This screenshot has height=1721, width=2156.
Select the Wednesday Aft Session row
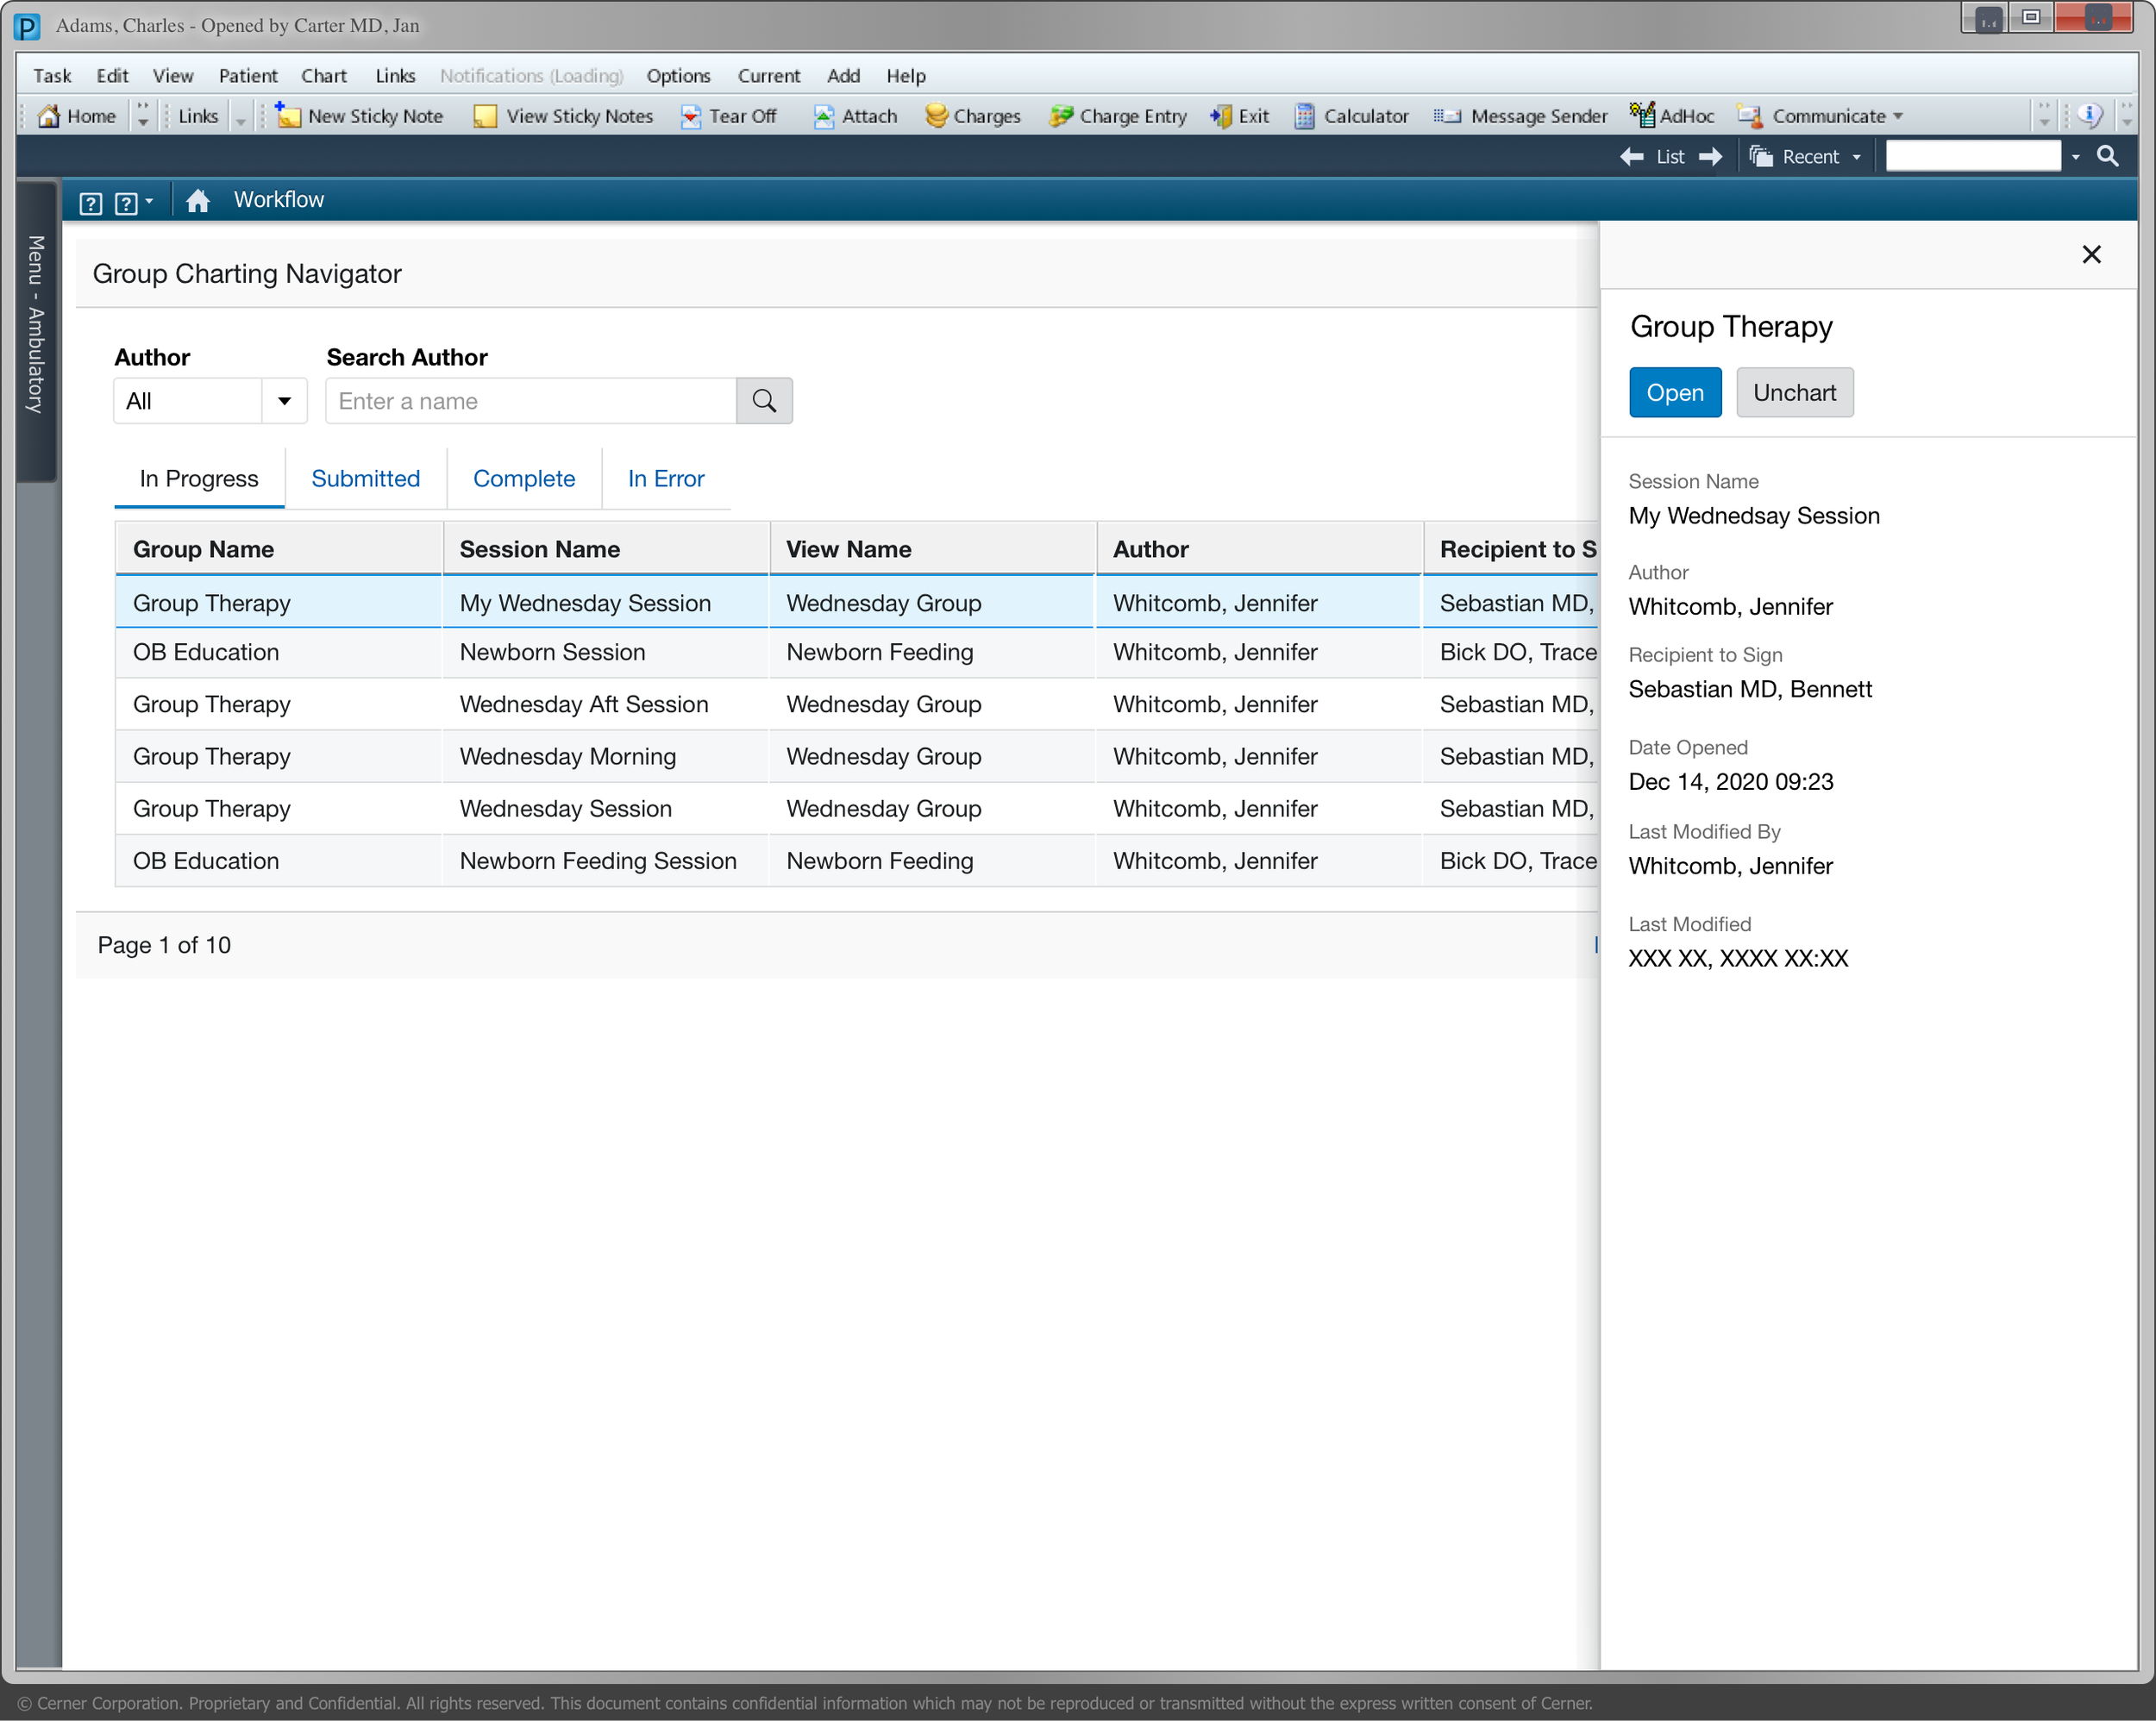pyautogui.click(x=857, y=705)
